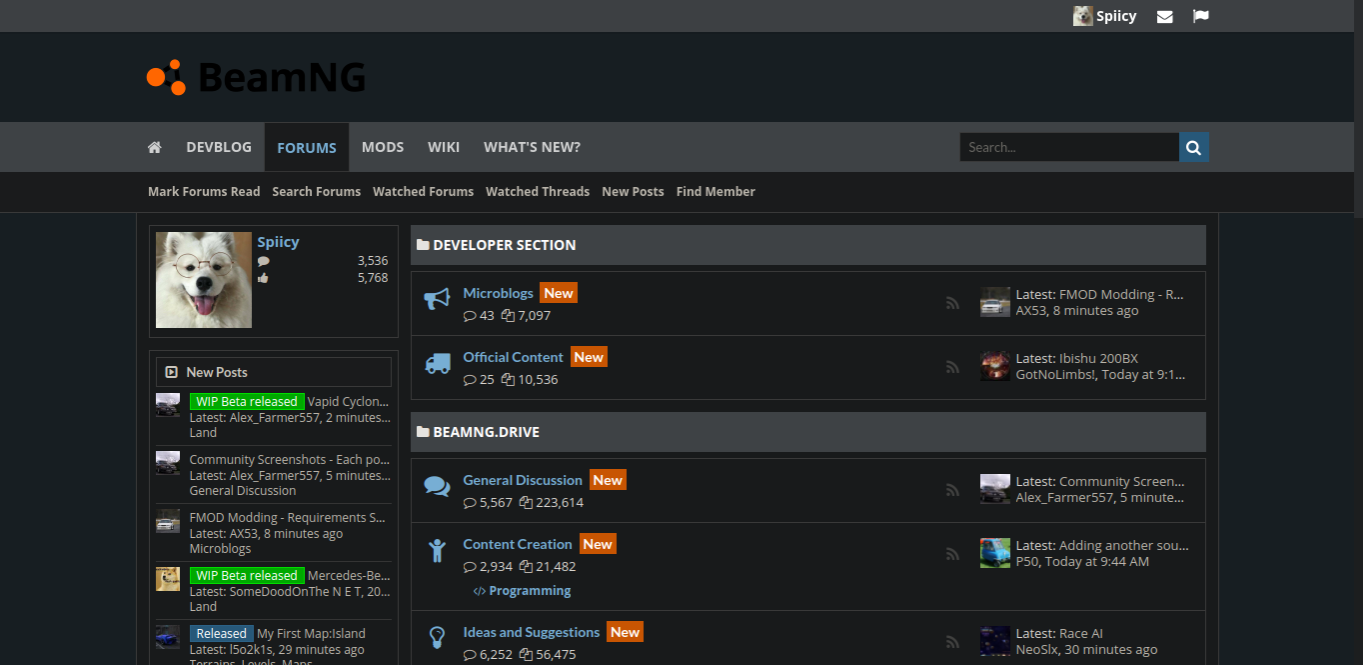Click avatar beside latest Ibishu 200BX post
The image size is (1363, 665).
(x=995, y=366)
